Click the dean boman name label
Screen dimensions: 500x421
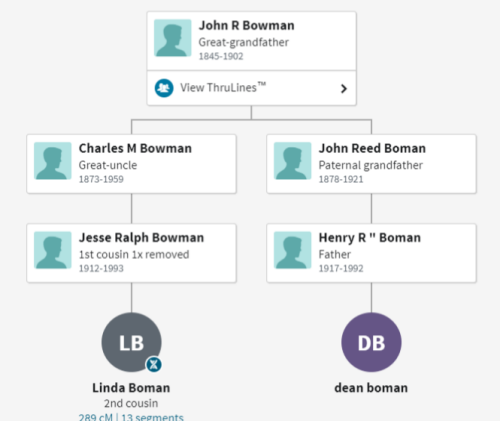(x=371, y=388)
